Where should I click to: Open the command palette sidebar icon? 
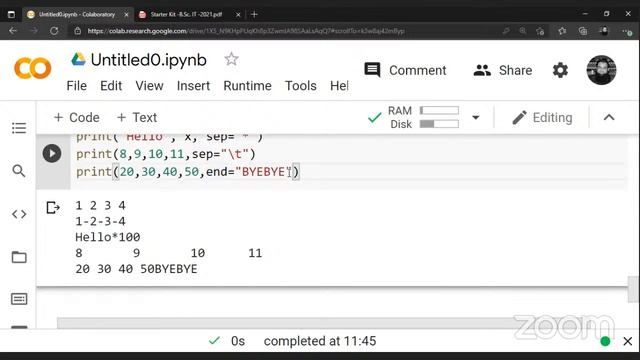tap(19, 299)
